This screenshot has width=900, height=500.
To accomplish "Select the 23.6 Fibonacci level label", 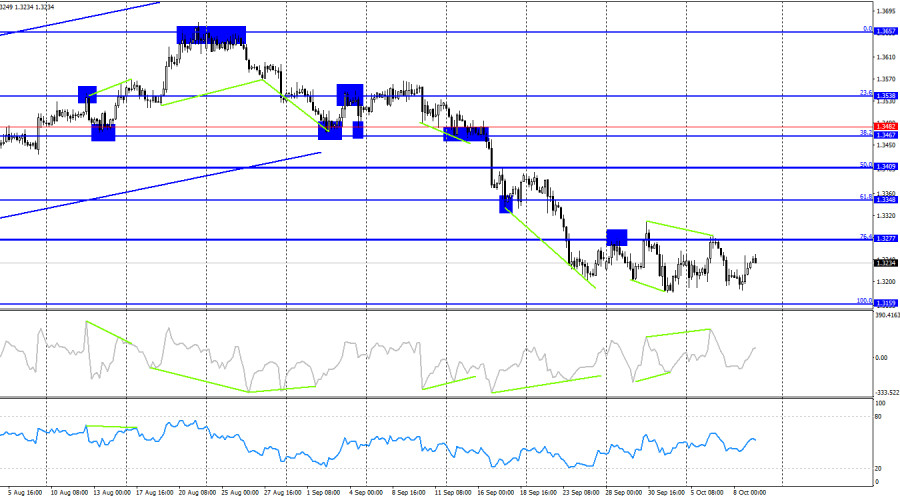I will click(x=866, y=92).
